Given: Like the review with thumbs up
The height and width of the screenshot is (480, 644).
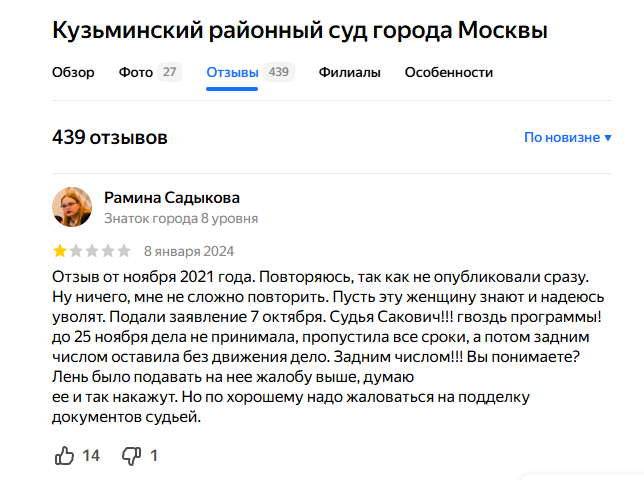Looking at the screenshot, I should [x=64, y=455].
